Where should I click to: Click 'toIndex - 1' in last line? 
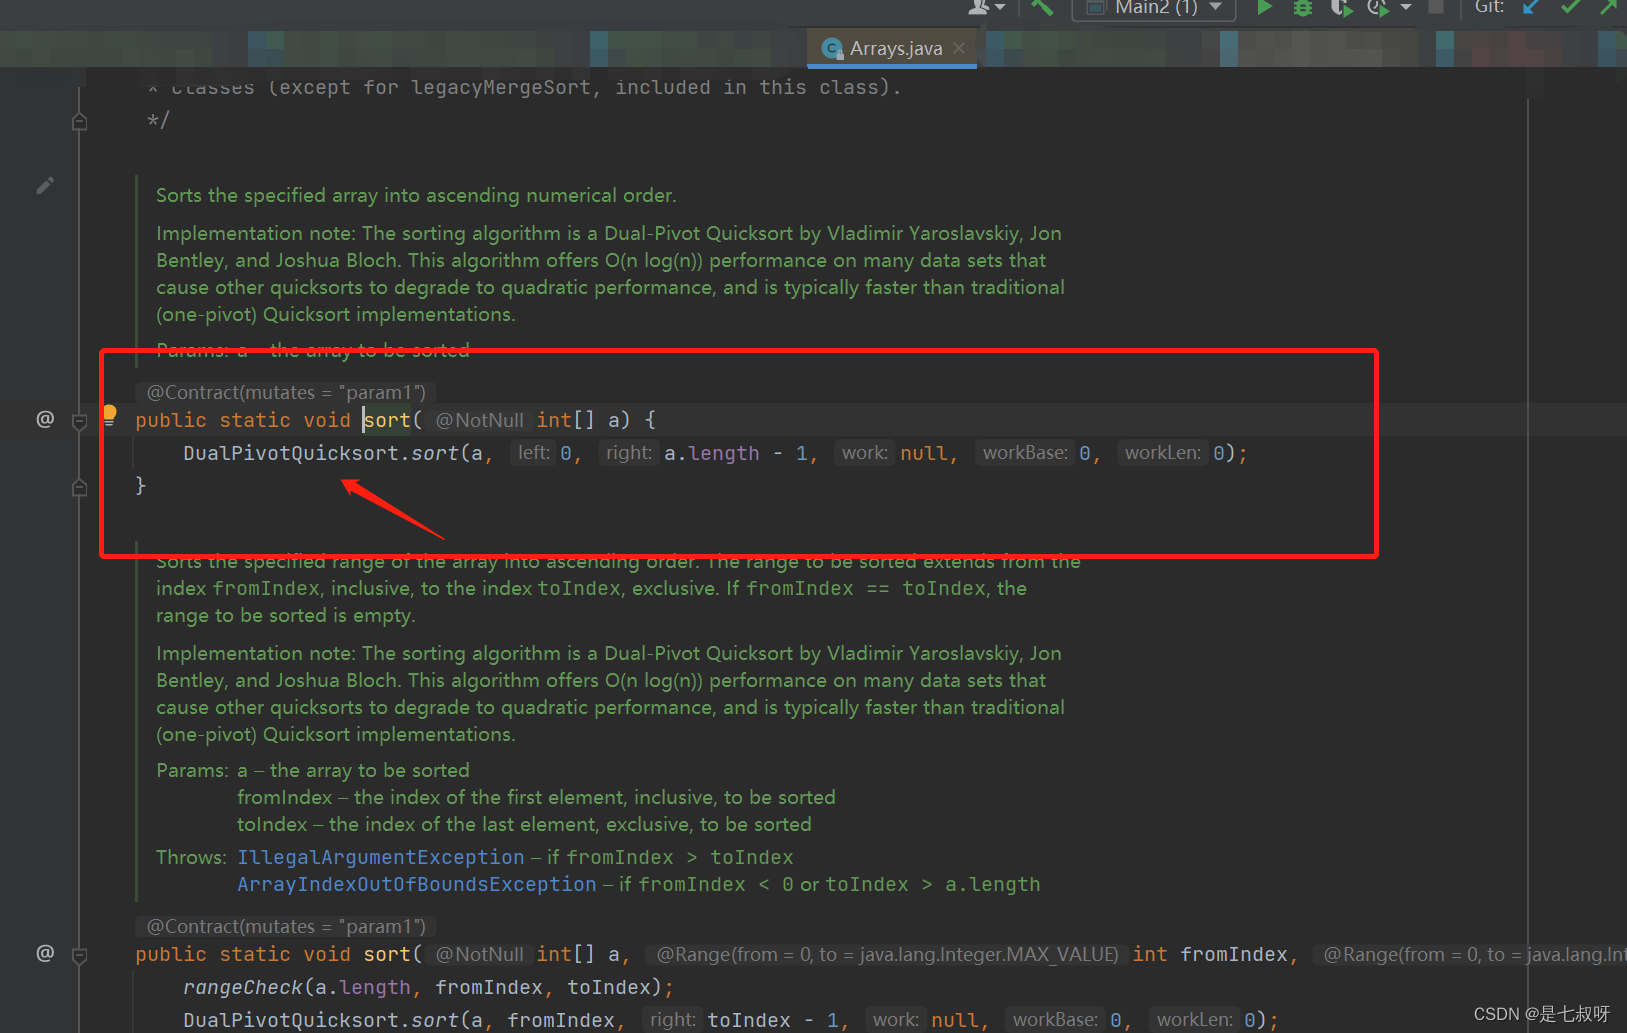773,1020
